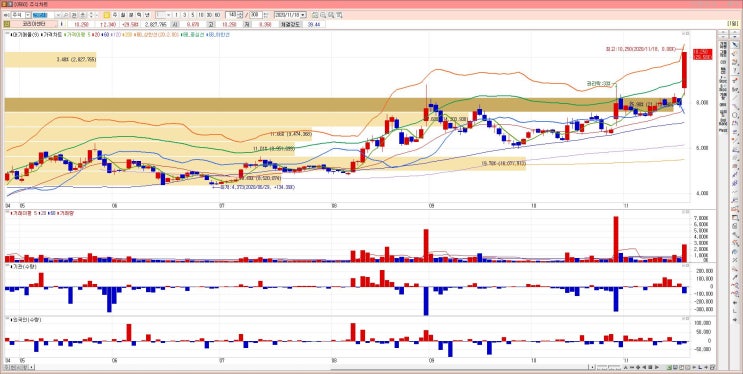Image resolution: width=743 pixels, height=374 pixels.
Task: Click the volume panel's close/maximize corner buttons
Action: pos(686,213)
